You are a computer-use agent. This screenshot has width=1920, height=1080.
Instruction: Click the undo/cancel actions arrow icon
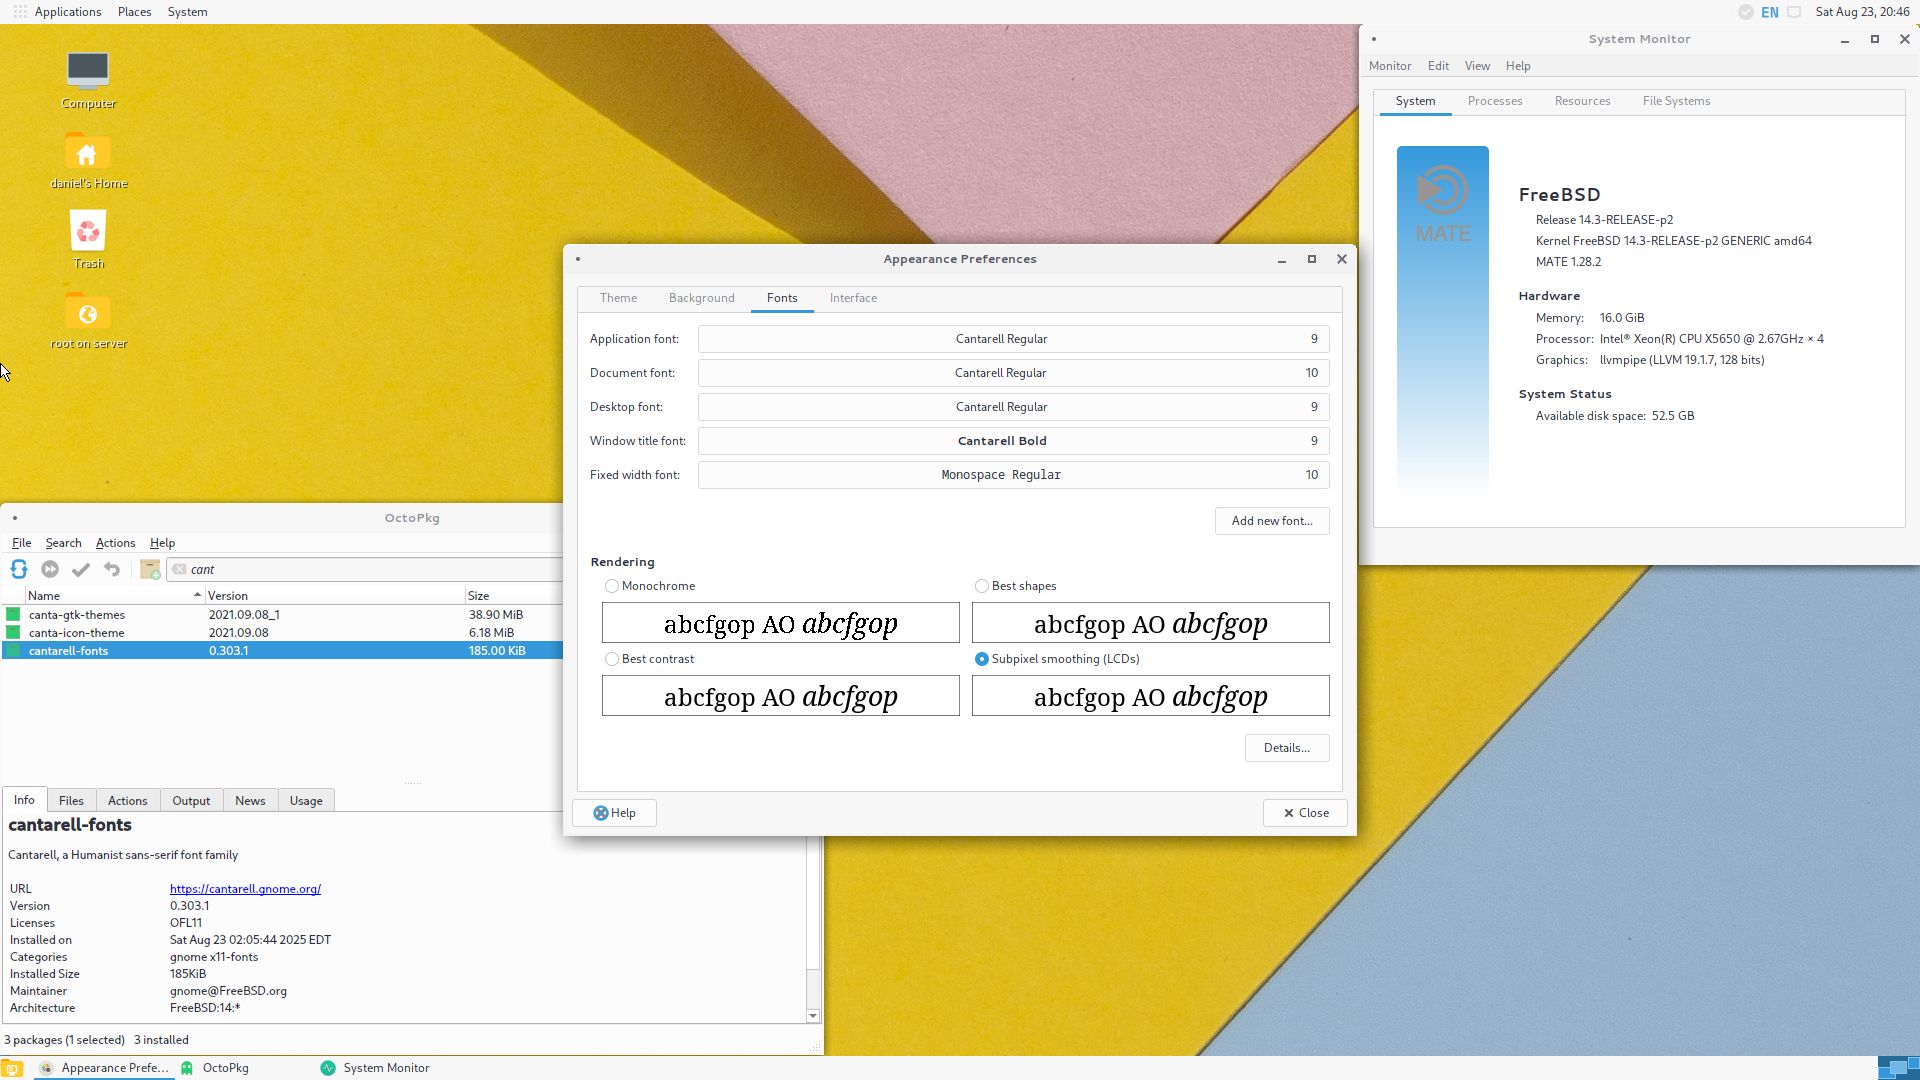(112, 569)
